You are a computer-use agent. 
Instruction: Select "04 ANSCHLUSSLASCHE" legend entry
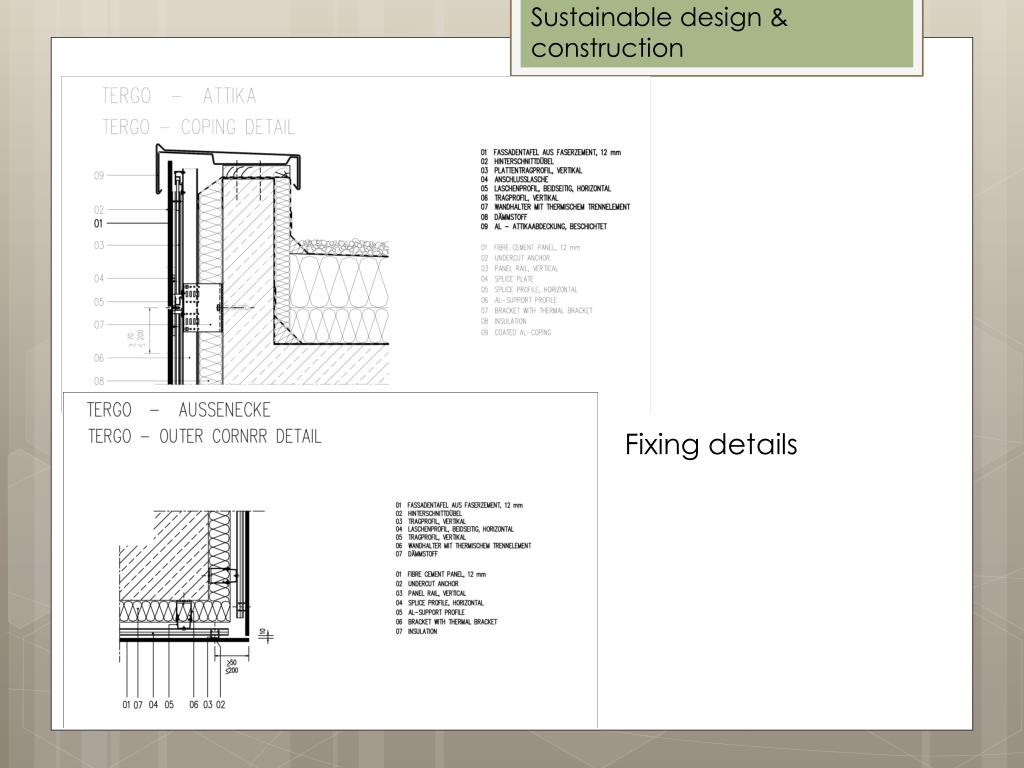[515, 180]
